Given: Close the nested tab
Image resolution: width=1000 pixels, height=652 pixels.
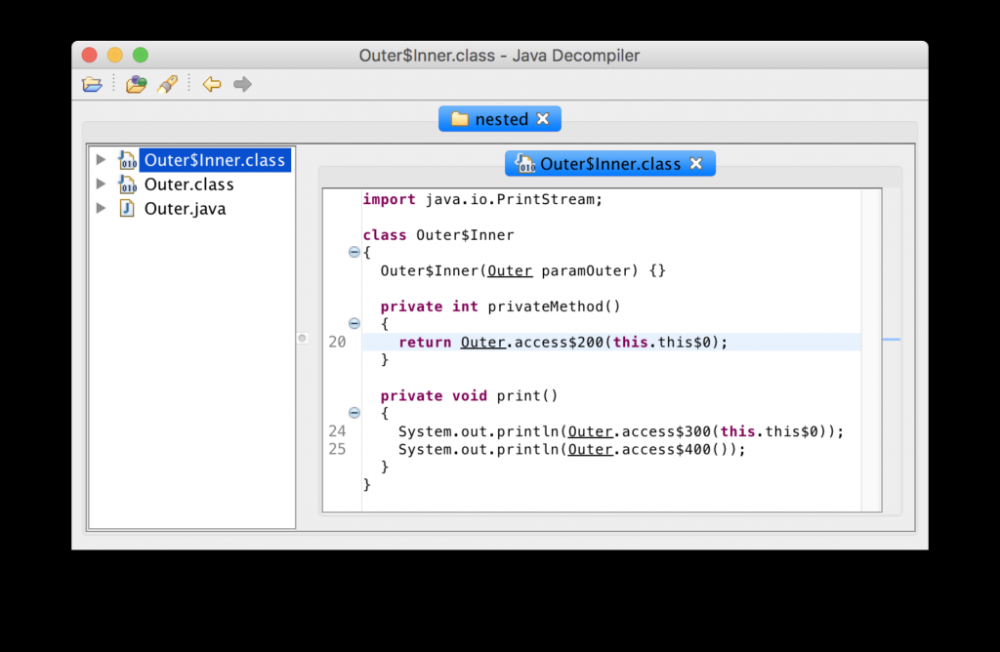Looking at the screenshot, I should click(543, 119).
